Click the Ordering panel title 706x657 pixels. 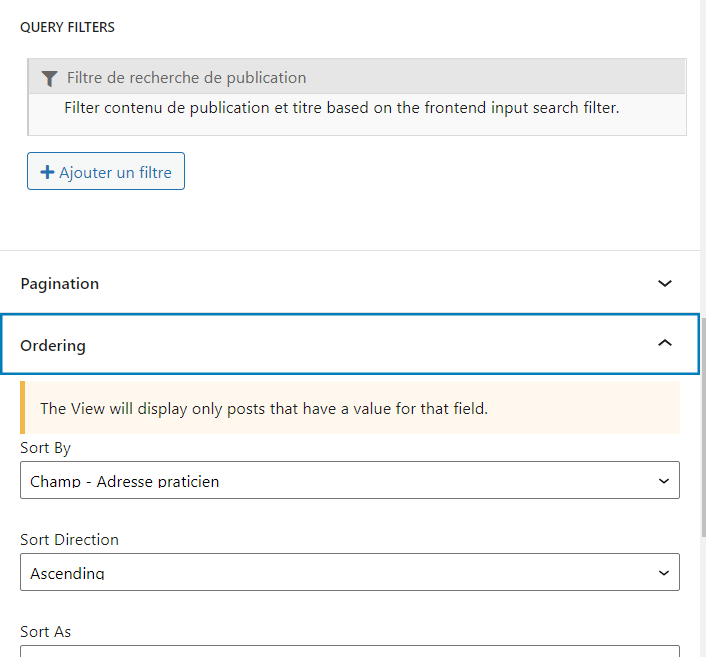[53, 346]
